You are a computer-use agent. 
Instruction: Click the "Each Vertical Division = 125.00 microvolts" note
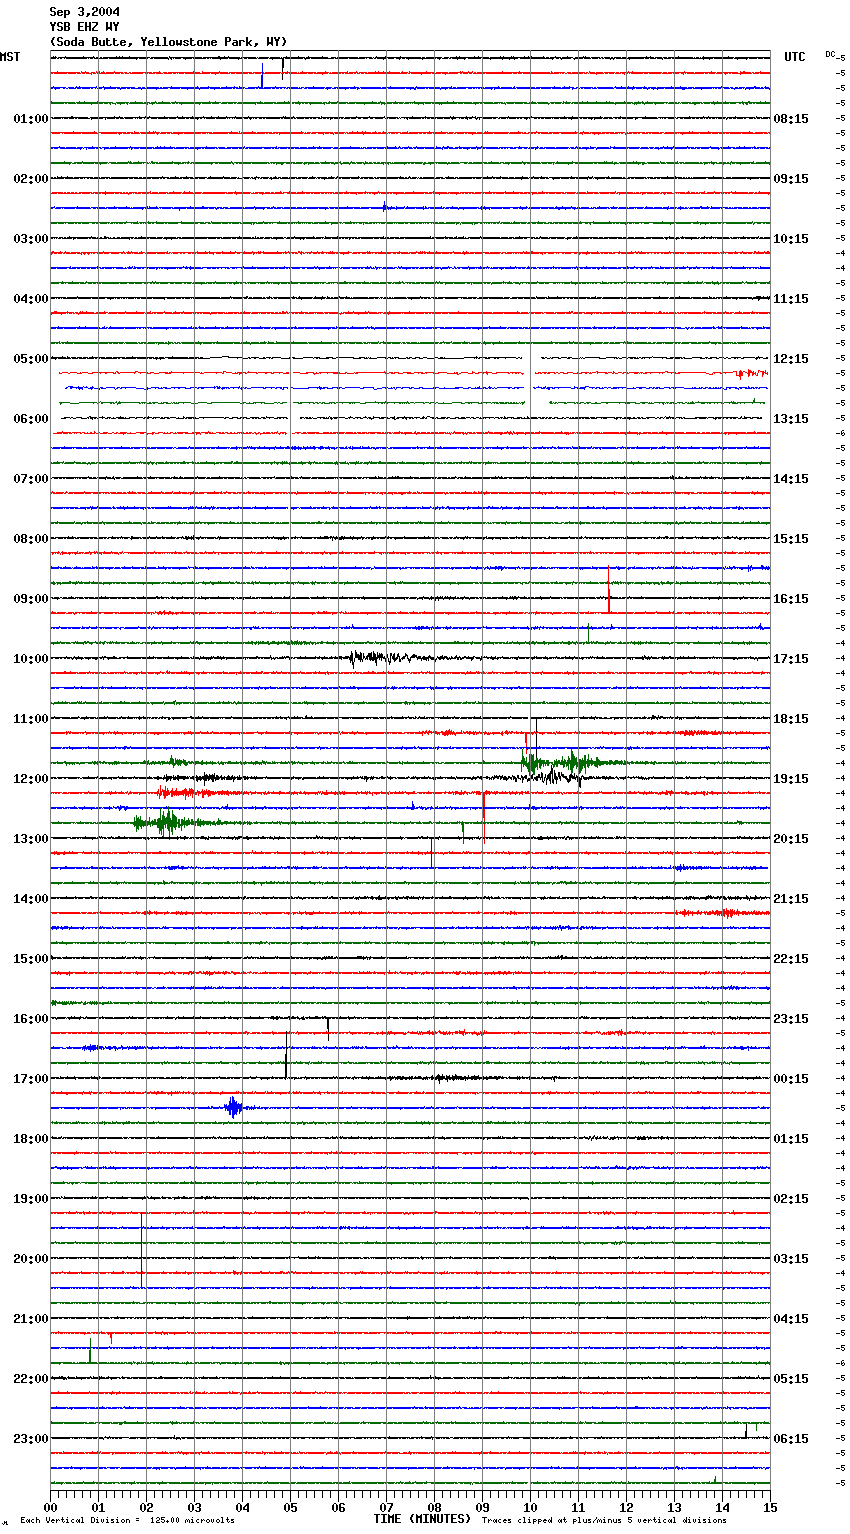[x=127, y=1521]
